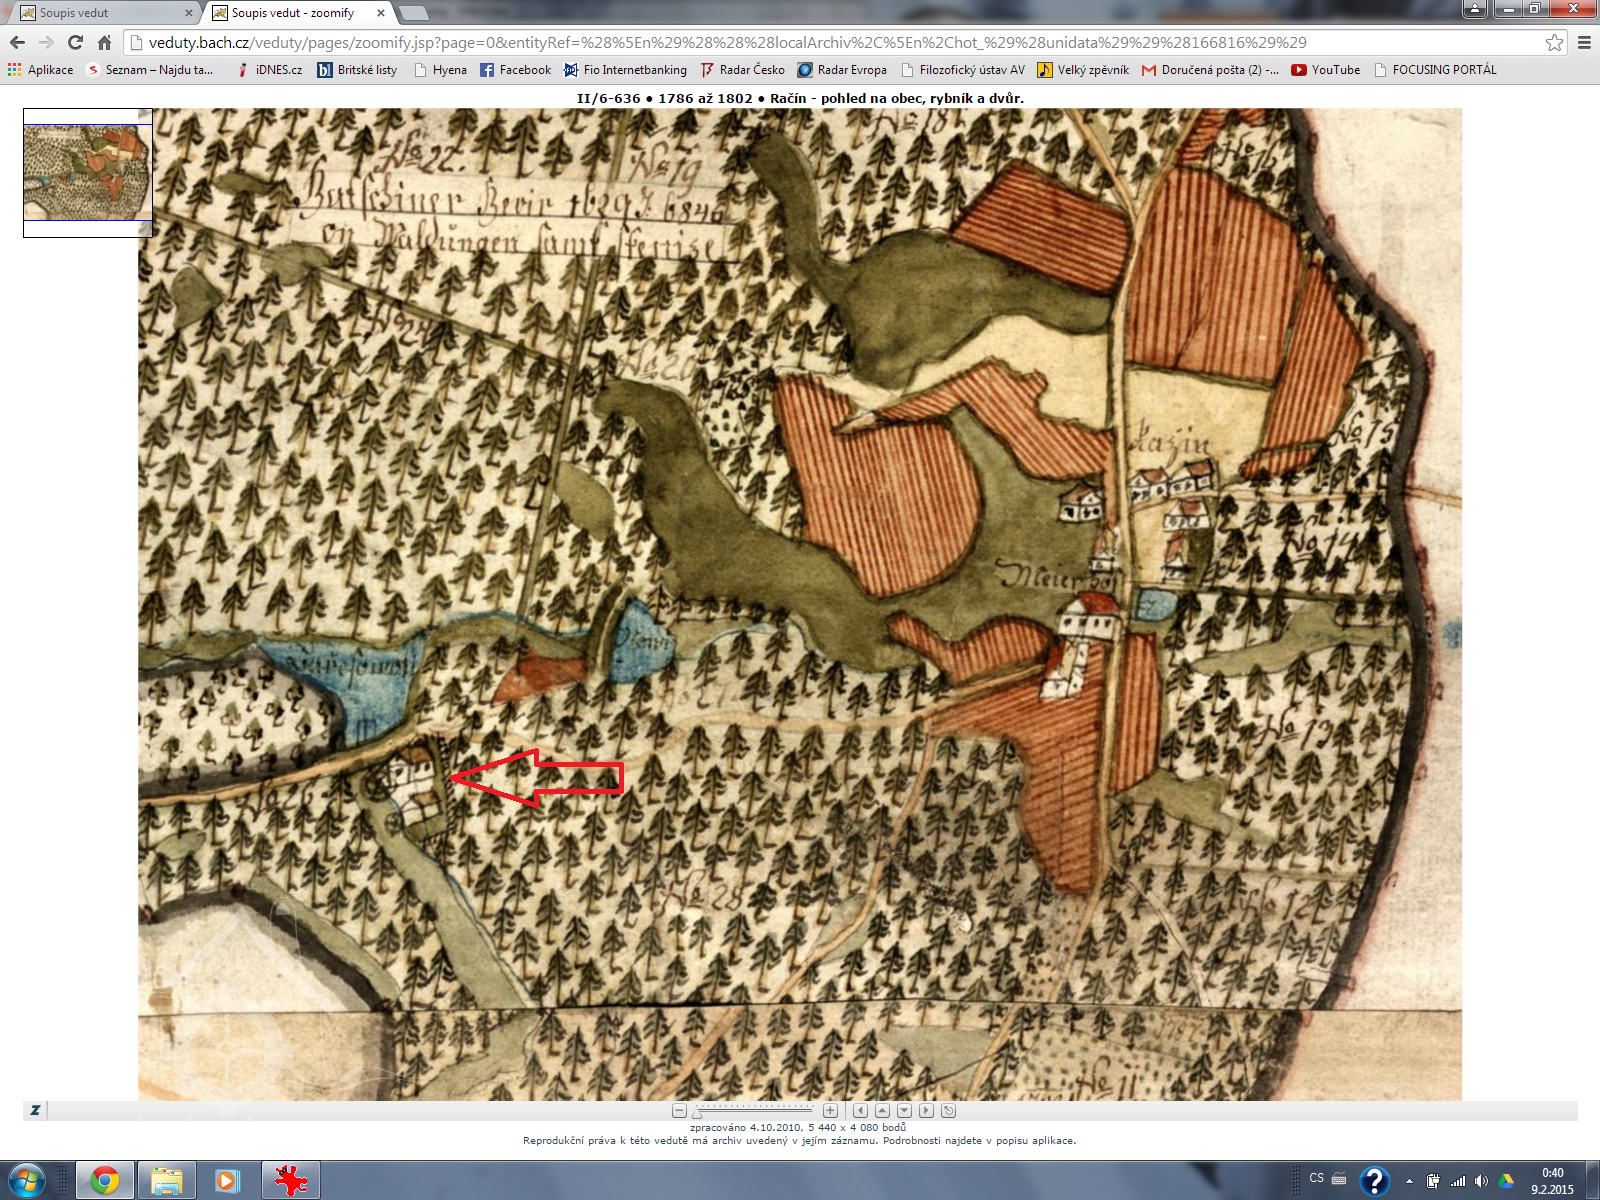Reset the map view to initial state
1600x1200 pixels.
tap(948, 1110)
